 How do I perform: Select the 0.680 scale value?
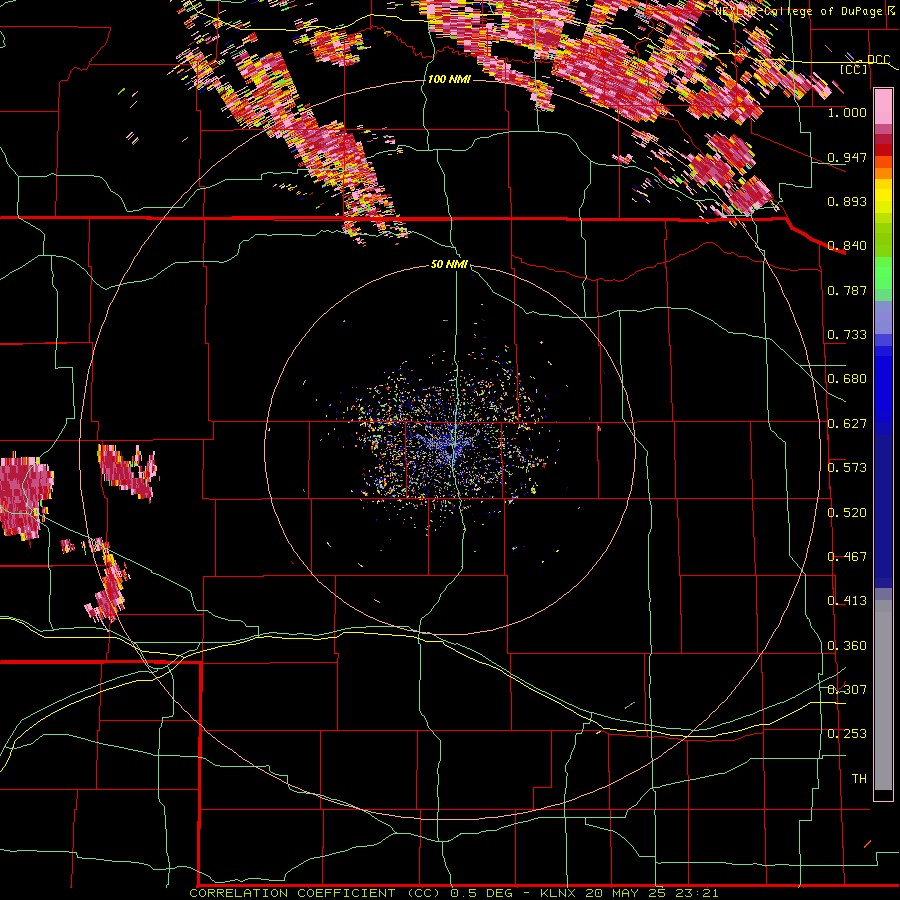coord(847,379)
